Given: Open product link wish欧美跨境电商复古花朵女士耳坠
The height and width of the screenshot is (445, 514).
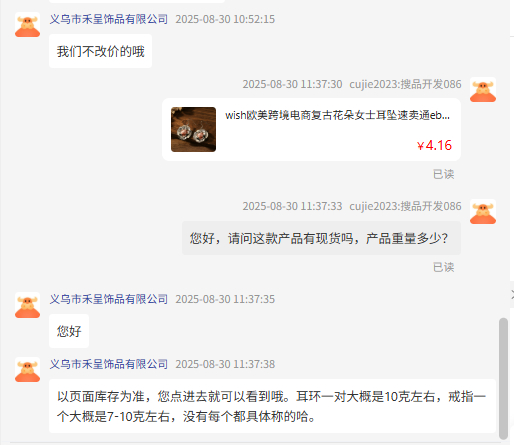Looking at the screenshot, I should click(337, 115).
